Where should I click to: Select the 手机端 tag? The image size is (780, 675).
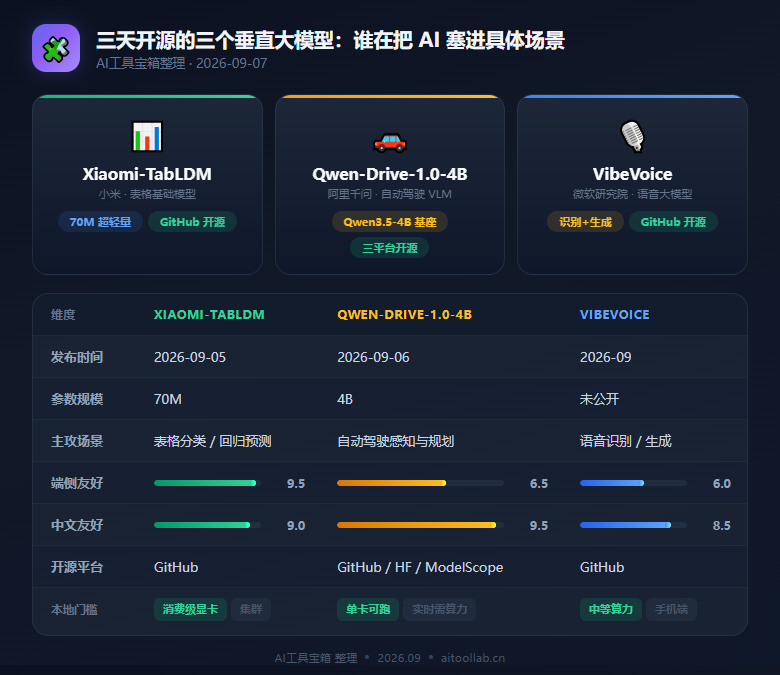click(671, 609)
